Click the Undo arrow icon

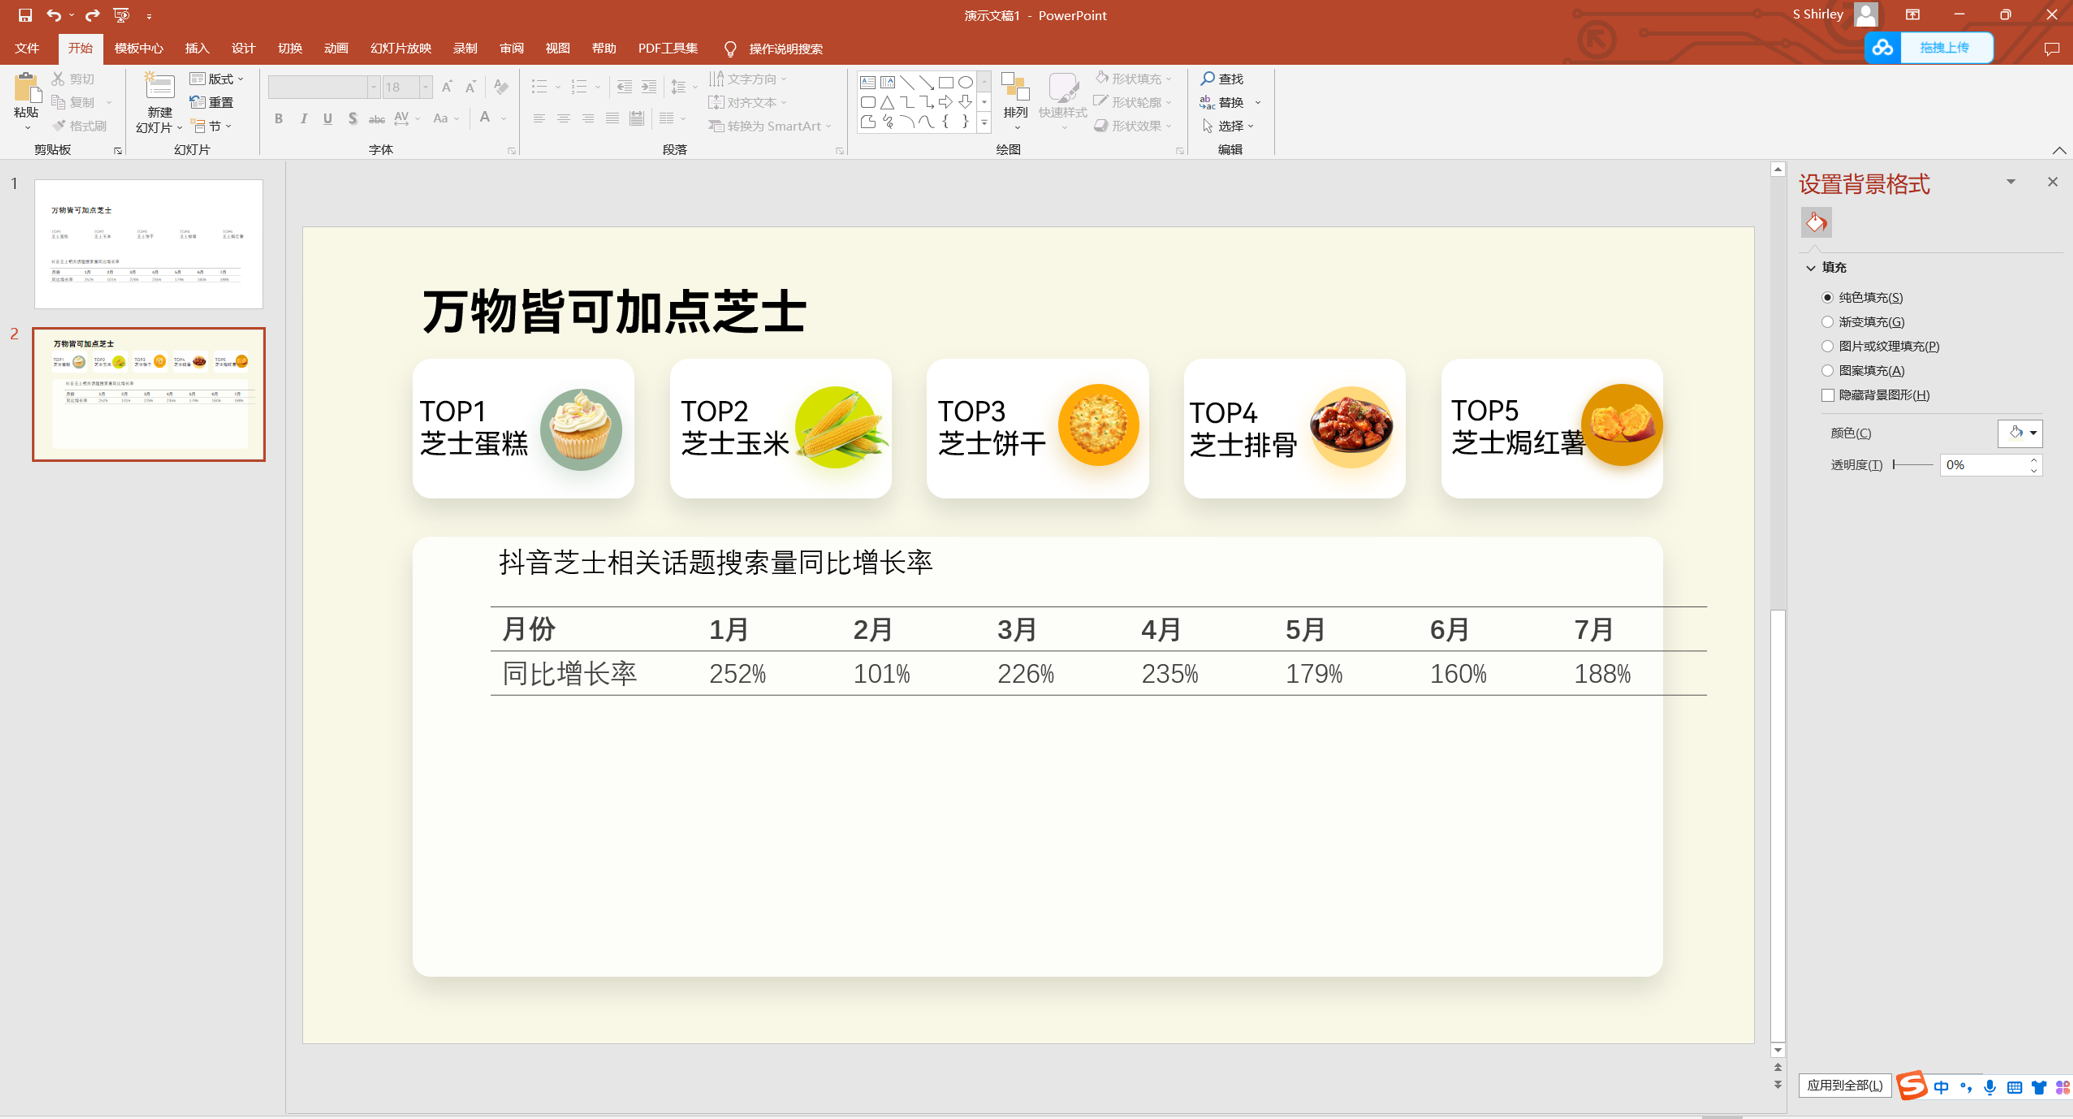coord(54,15)
